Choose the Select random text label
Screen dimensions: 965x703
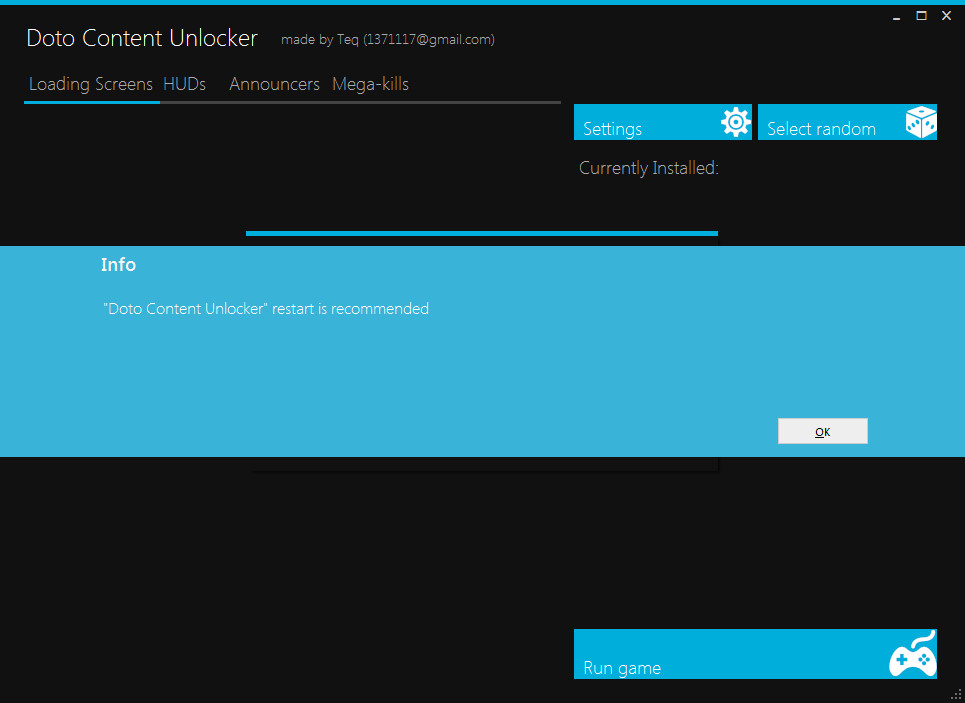pyautogui.click(x=821, y=129)
